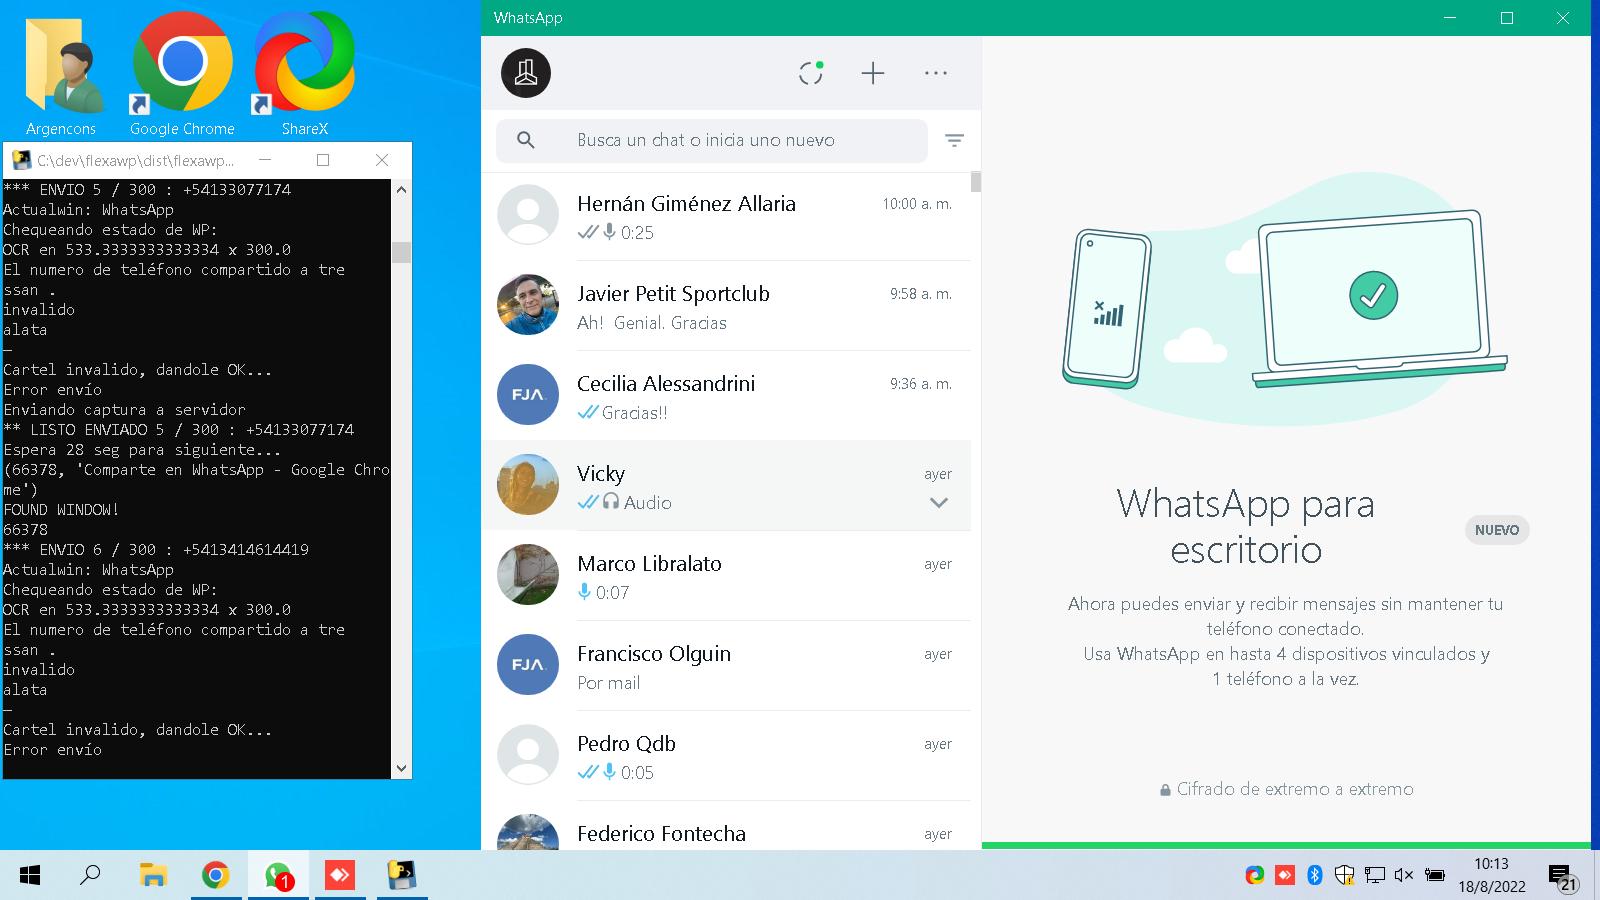1600x900 pixels.
Task: Click the console scrollbar up arrow
Action: pyautogui.click(x=401, y=189)
